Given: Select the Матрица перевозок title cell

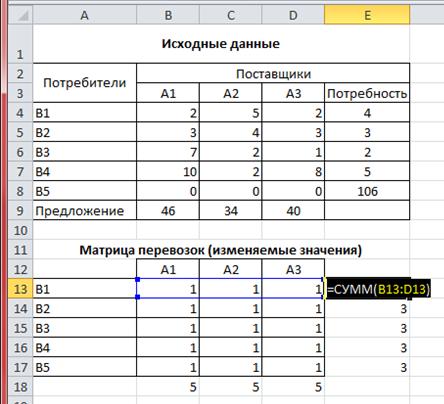Looking at the screenshot, I should pos(221,250).
